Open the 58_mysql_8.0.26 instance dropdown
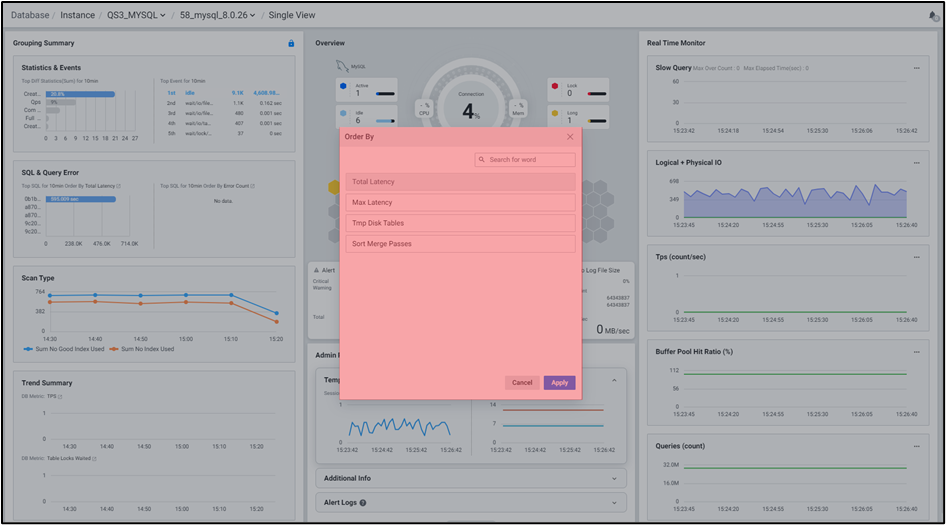946x525 pixels. 217,15
